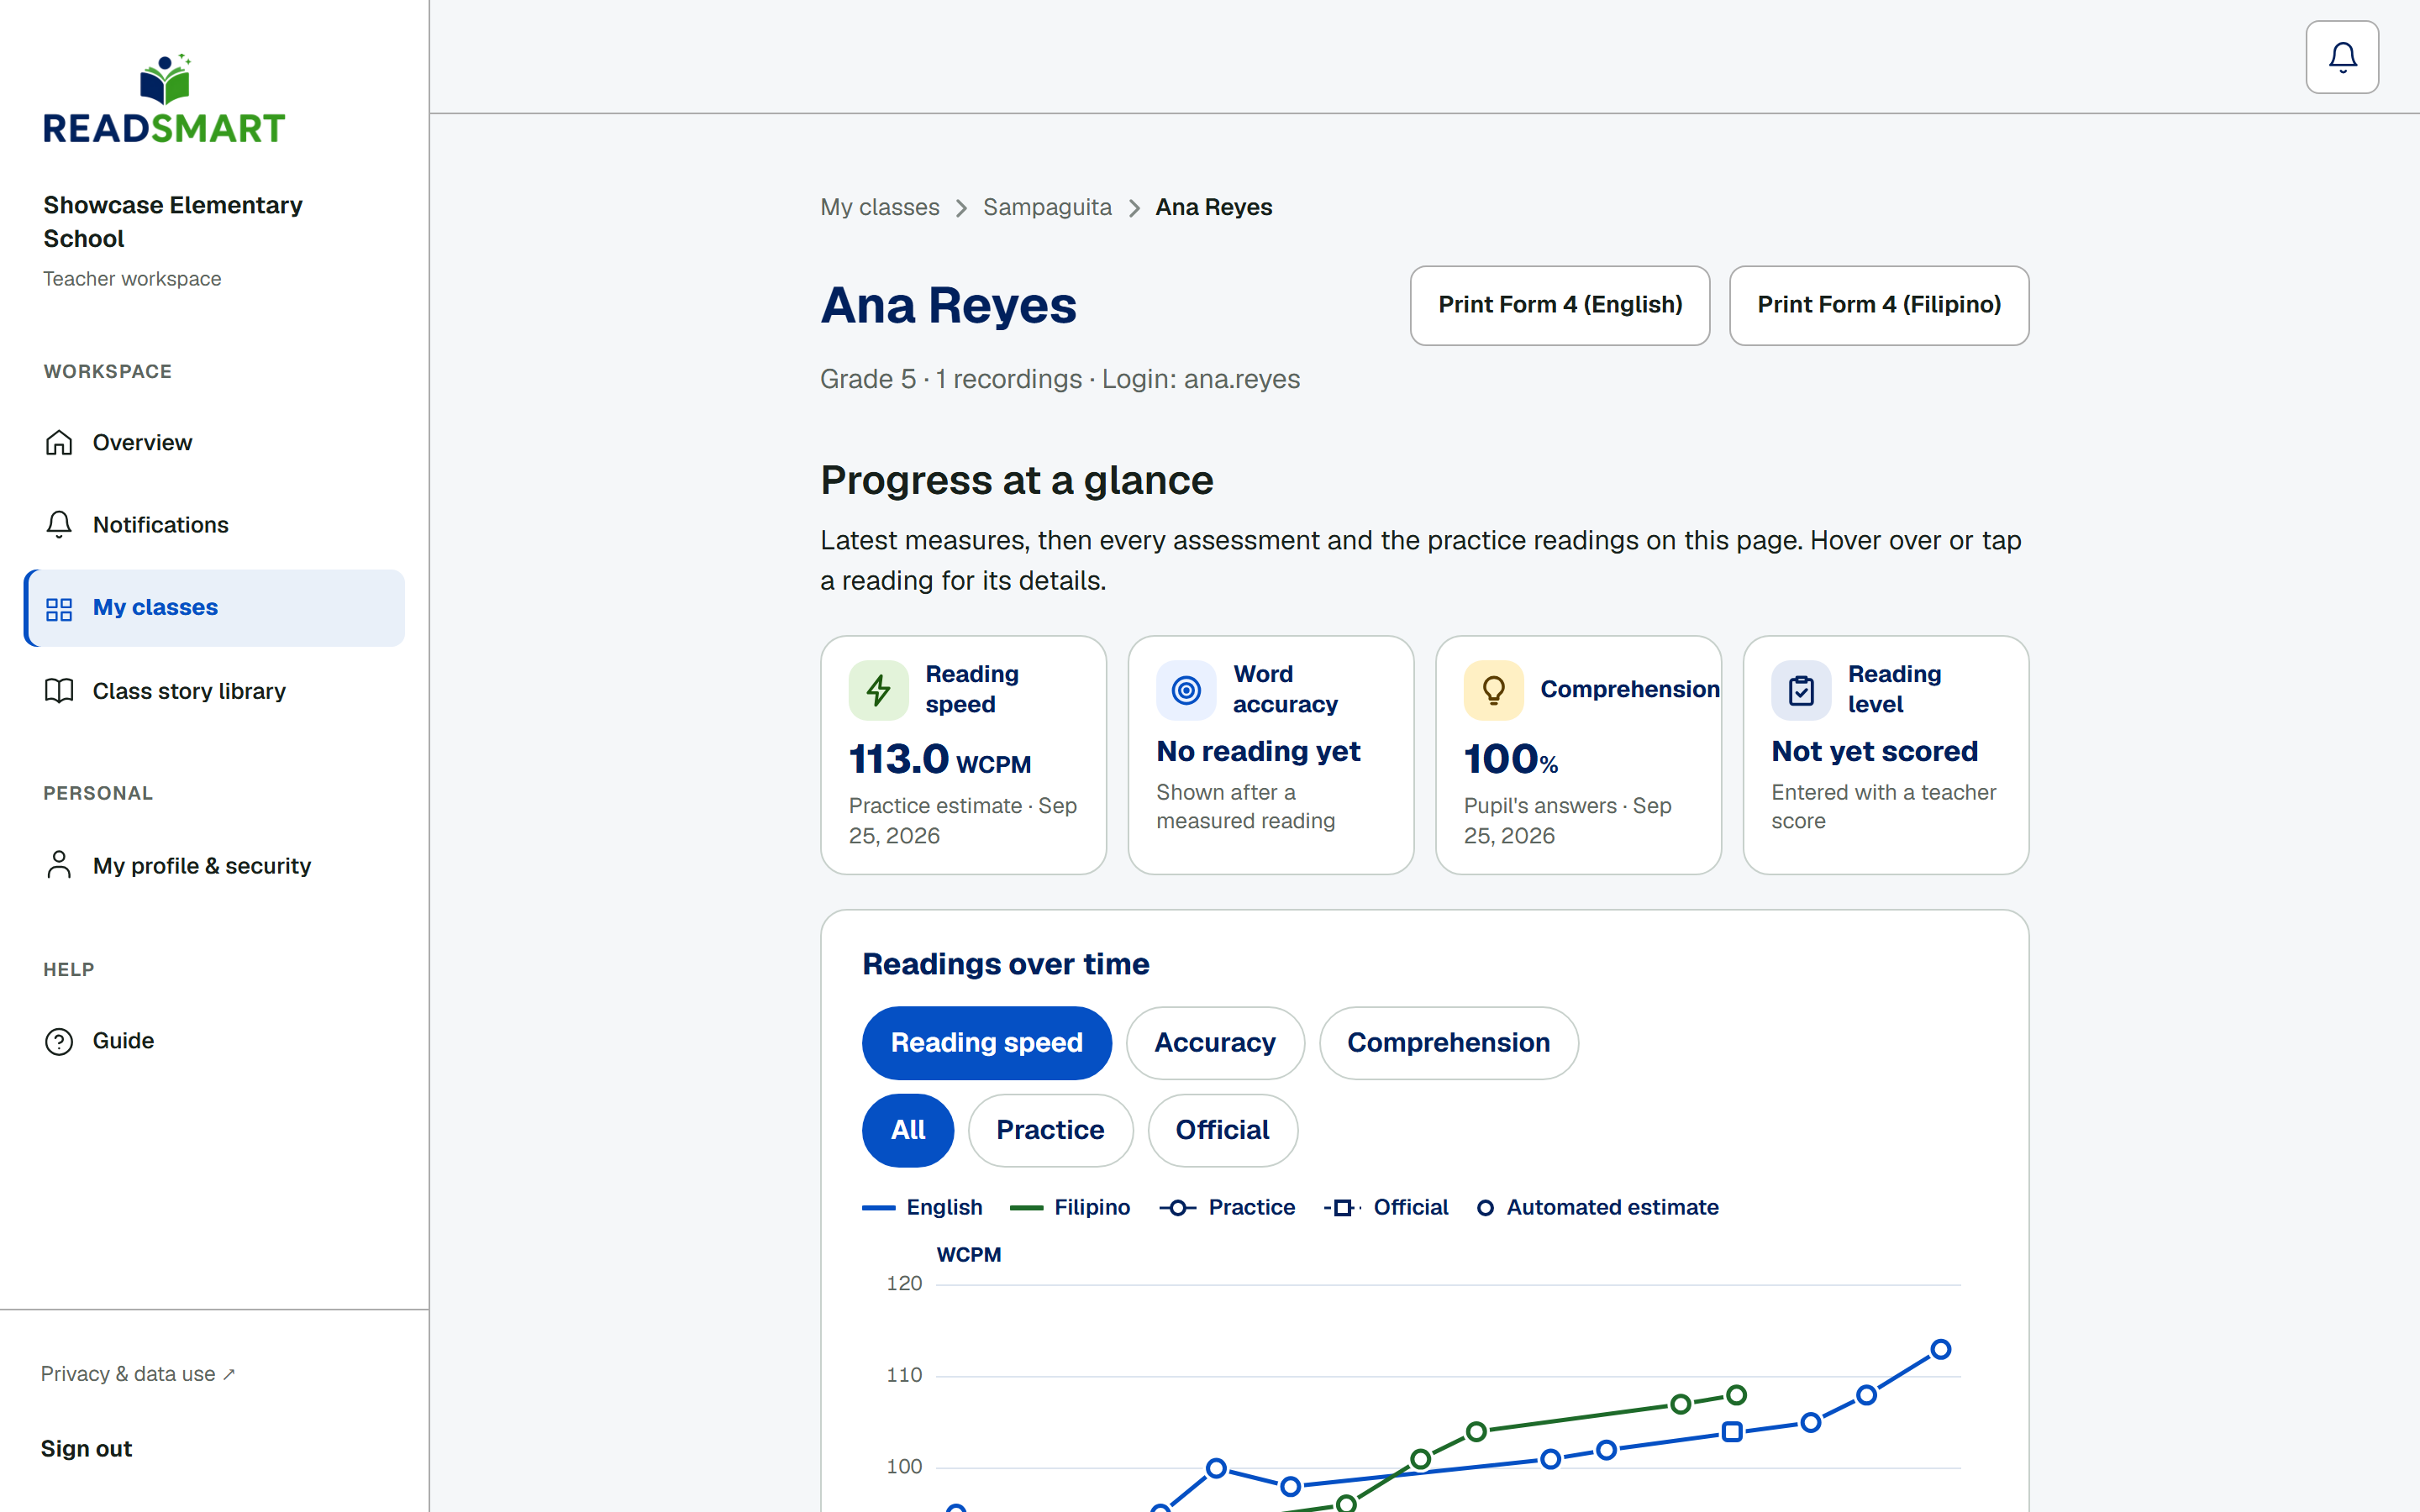The height and width of the screenshot is (1512, 2420).
Task: Open Overview in the sidebar
Action: pos(215,442)
